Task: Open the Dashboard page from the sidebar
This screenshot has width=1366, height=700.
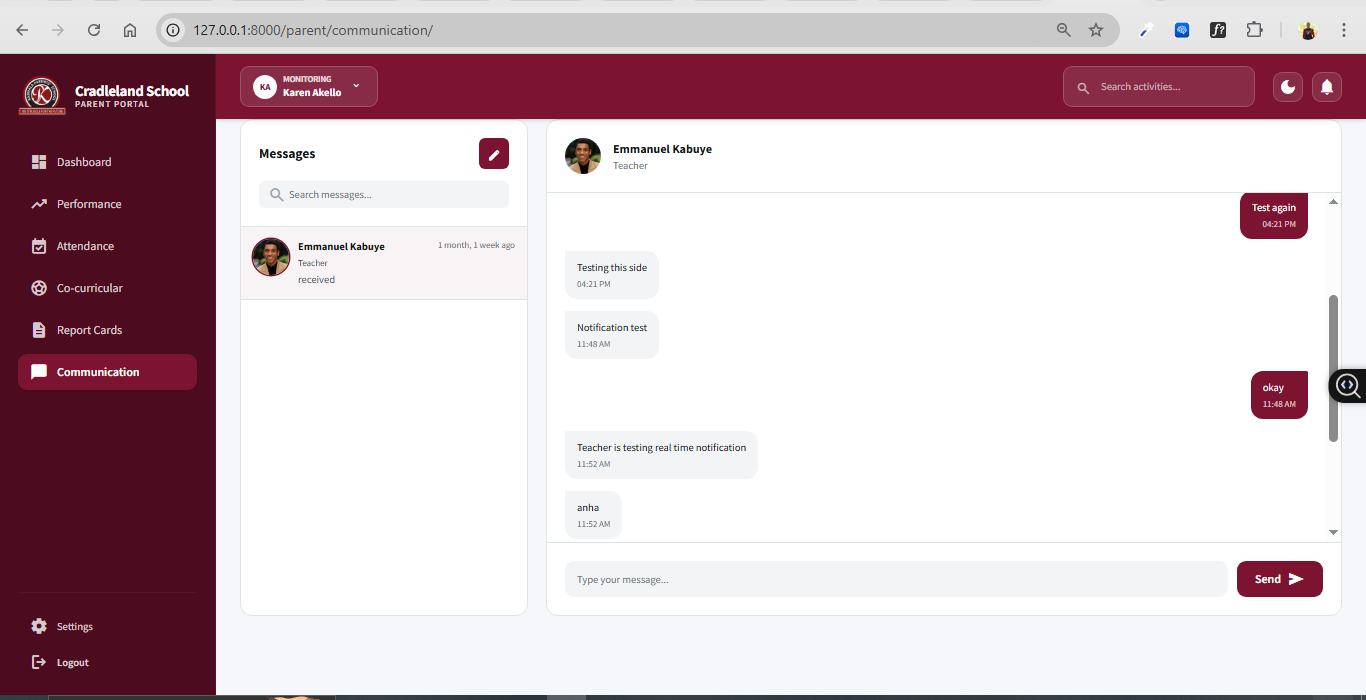Action: 84,162
